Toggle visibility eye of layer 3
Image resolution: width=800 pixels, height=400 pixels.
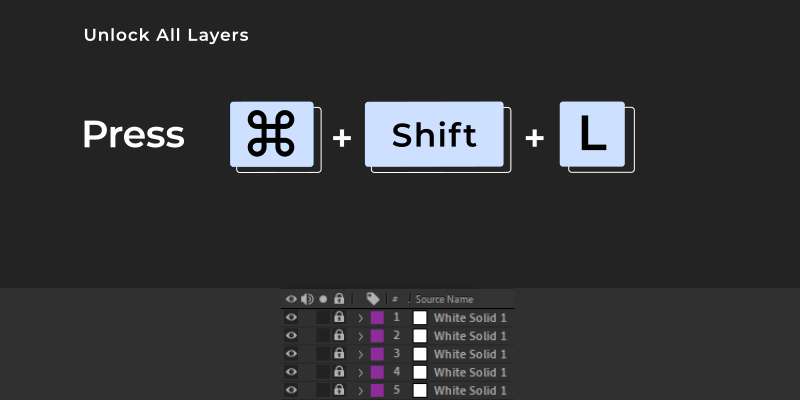tap(291, 354)
